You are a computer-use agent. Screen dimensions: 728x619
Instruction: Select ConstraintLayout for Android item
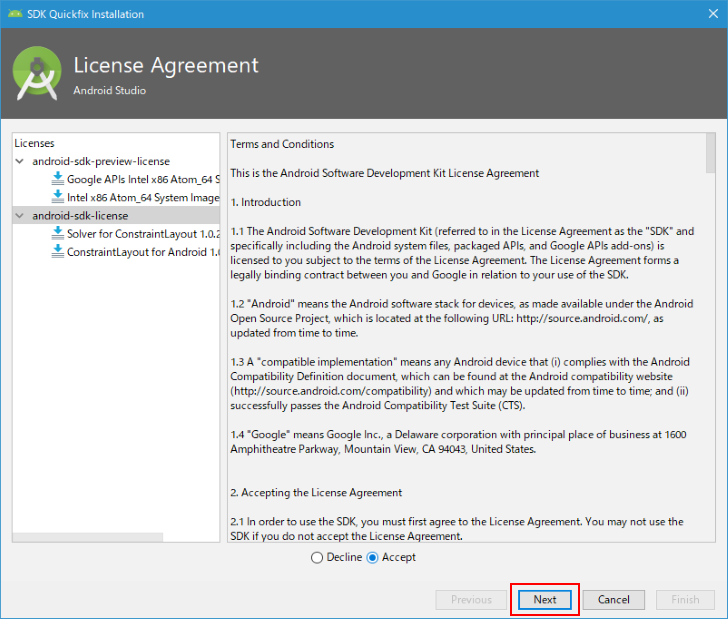click(x=143, y=252)
